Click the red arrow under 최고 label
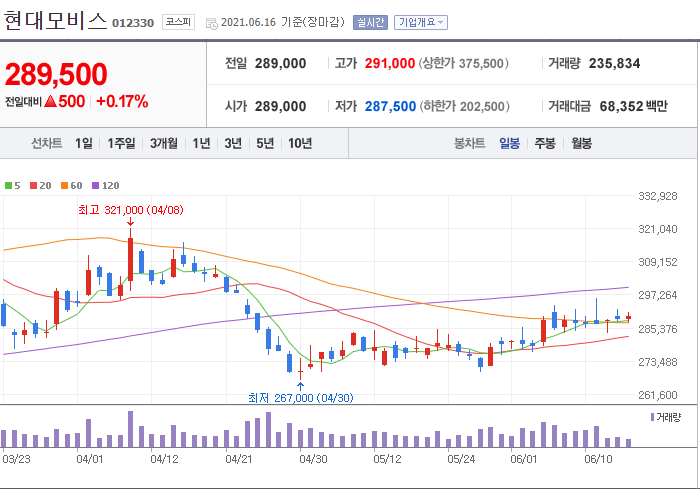Viewport: 700px width, 489px height. tap(130, 222)
